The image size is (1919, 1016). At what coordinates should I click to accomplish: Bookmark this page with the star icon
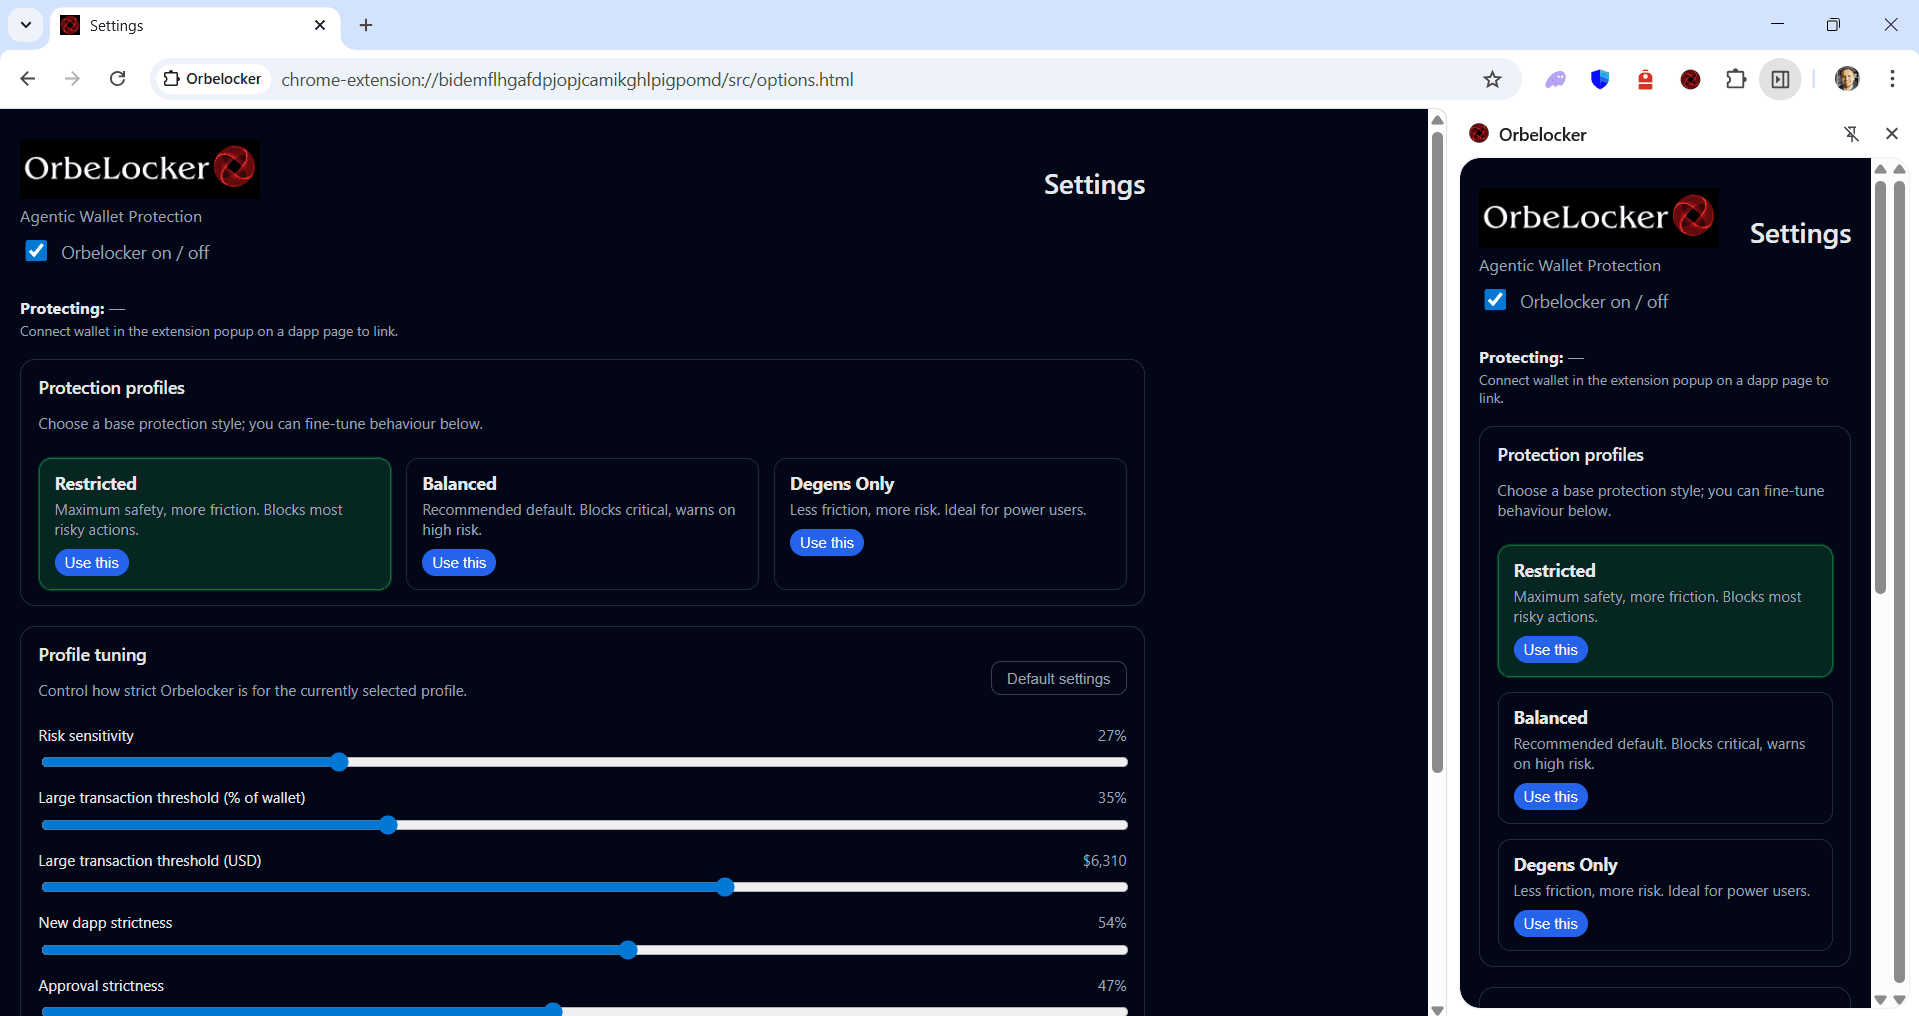click(1492, 79)
